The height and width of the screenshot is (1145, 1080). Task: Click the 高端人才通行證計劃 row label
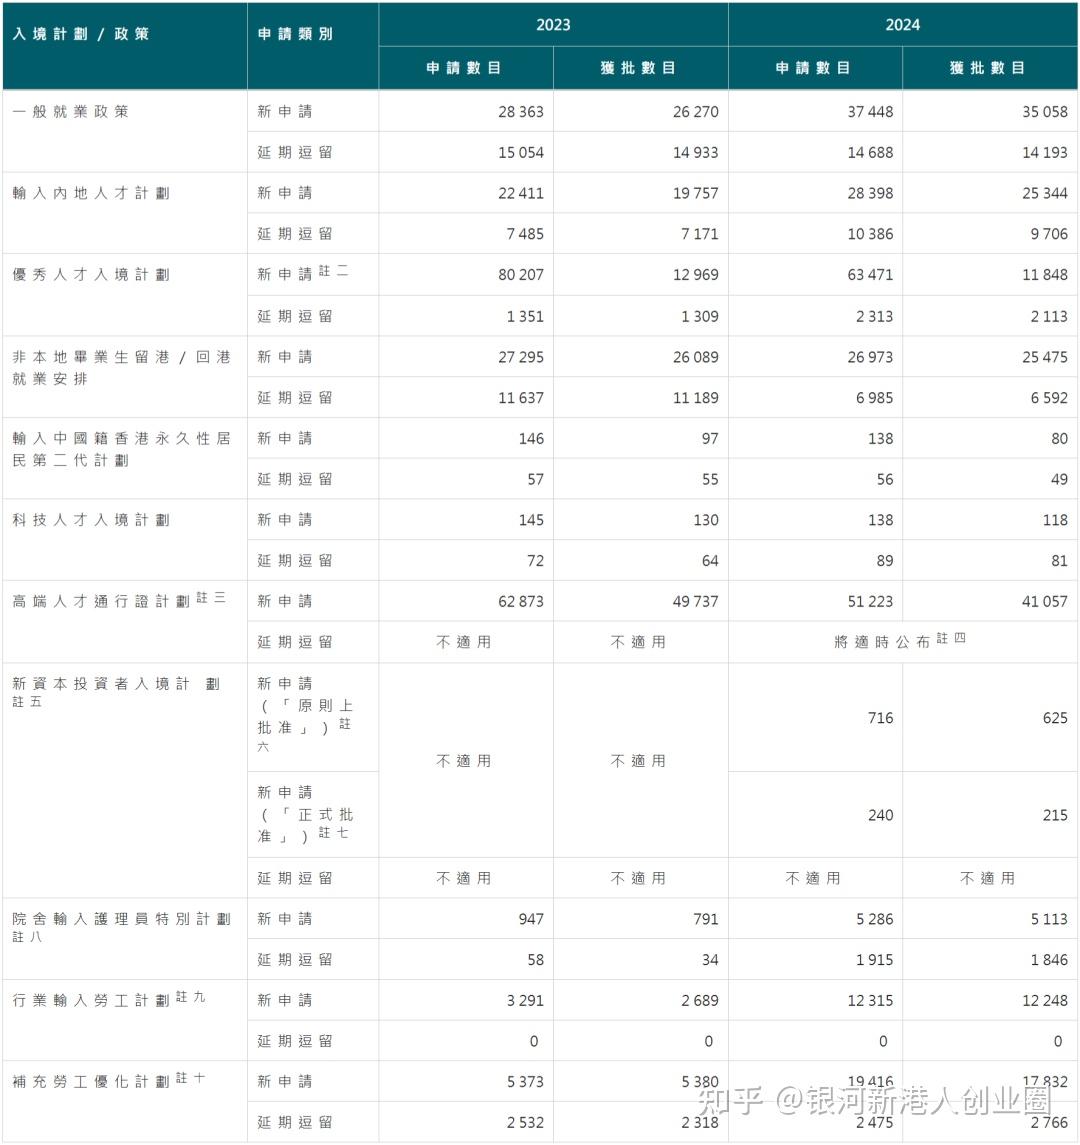[119, 600]
